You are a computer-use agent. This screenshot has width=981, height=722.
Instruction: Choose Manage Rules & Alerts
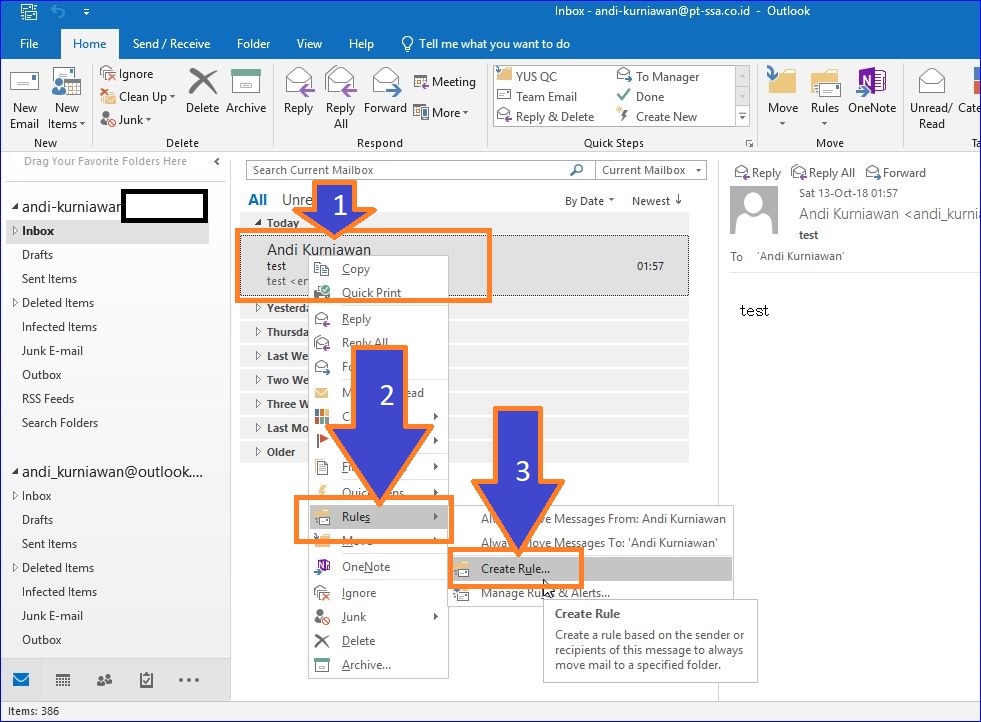pyautogui.click(x=591, y=592)
